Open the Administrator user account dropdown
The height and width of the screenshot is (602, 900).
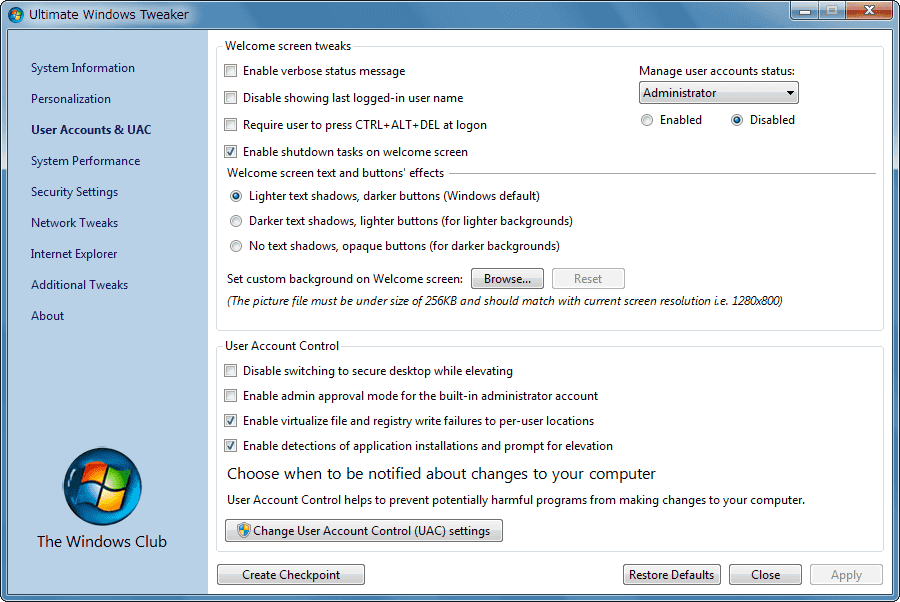719,93
